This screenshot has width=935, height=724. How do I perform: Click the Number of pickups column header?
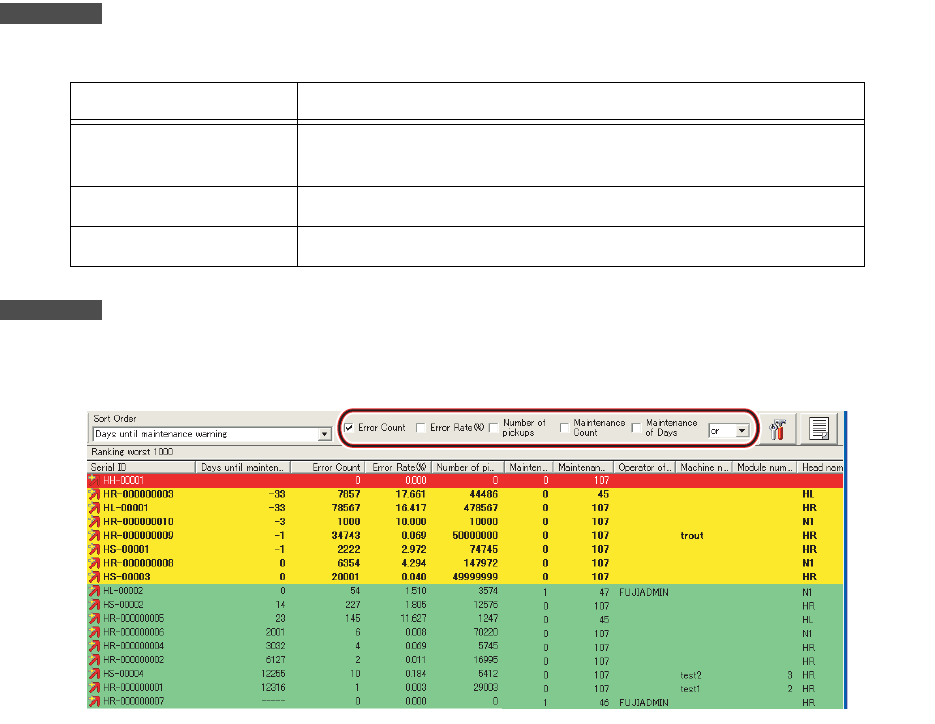(468, 467)
